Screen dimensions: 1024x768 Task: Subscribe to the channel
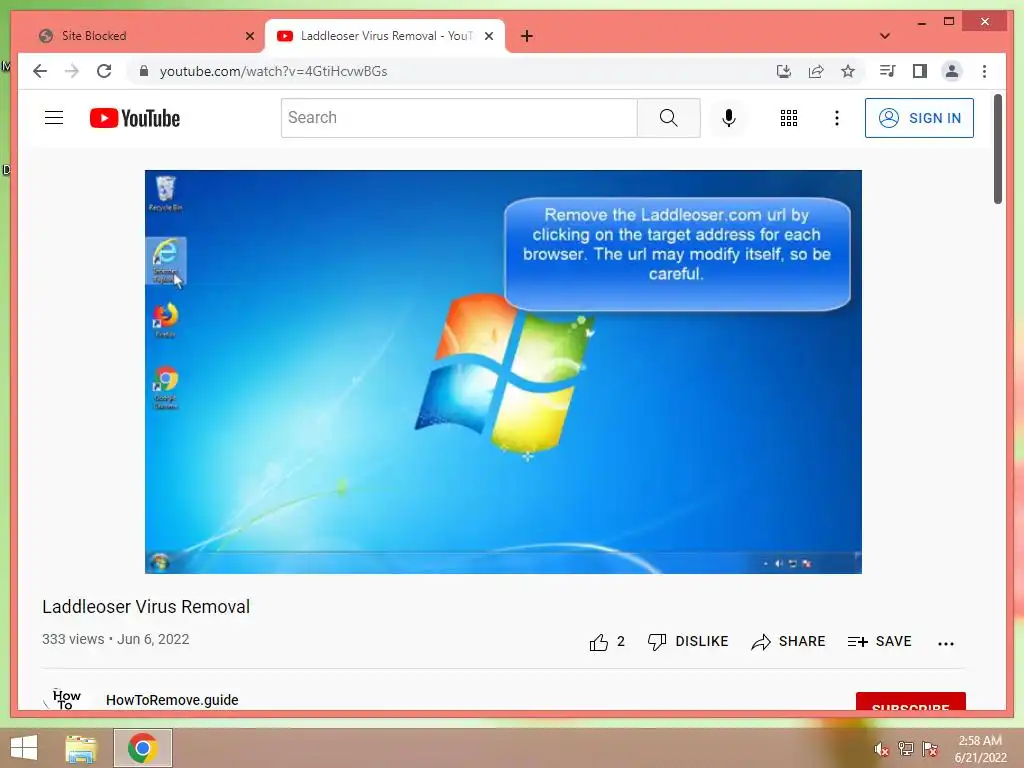pos(910,701)
